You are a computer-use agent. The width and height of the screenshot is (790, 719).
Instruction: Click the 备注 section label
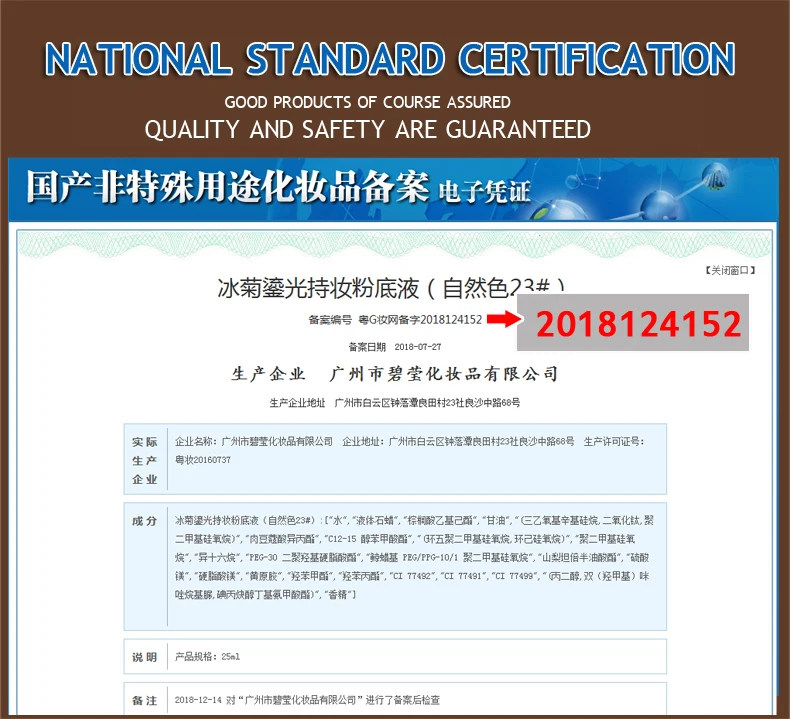coord(145,700)
